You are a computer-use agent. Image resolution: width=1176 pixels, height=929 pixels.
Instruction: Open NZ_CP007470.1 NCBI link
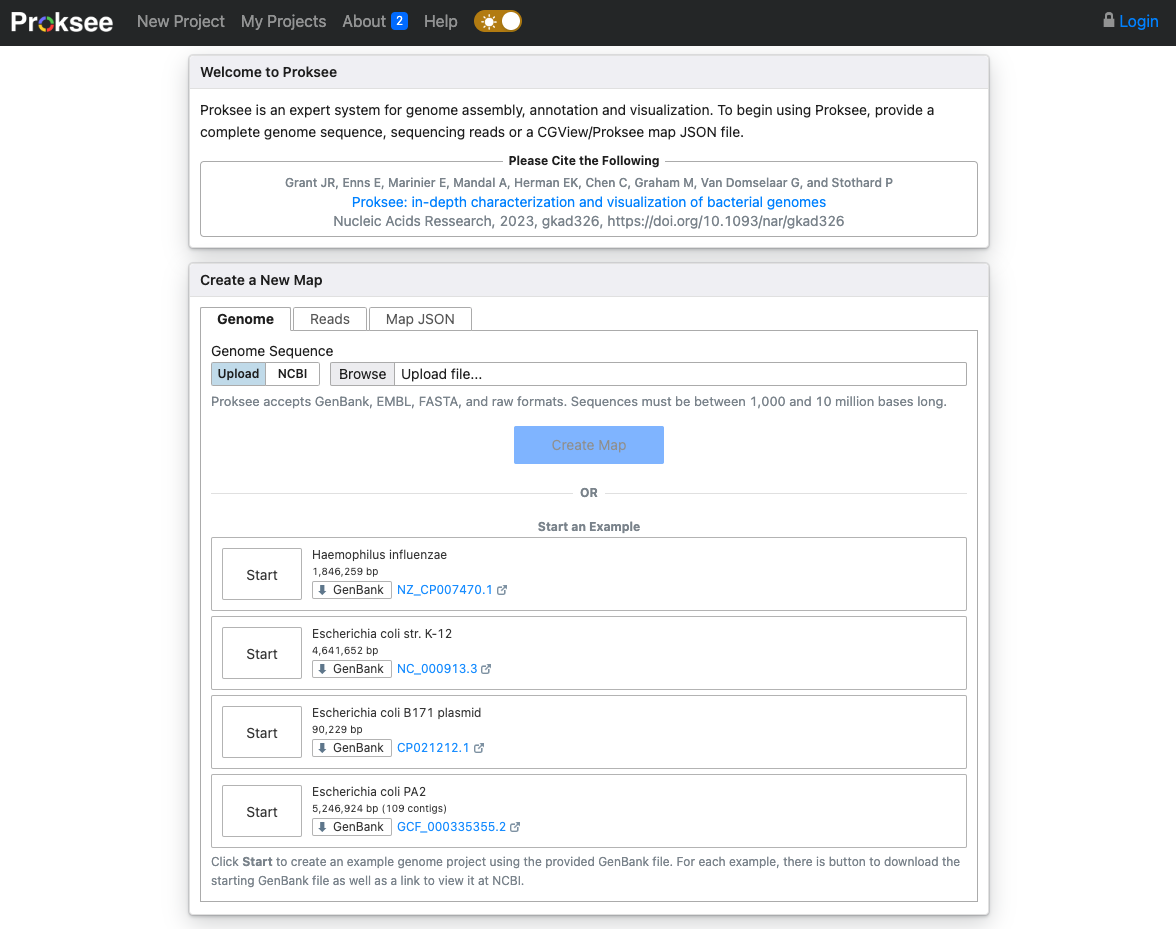point(445,590)
